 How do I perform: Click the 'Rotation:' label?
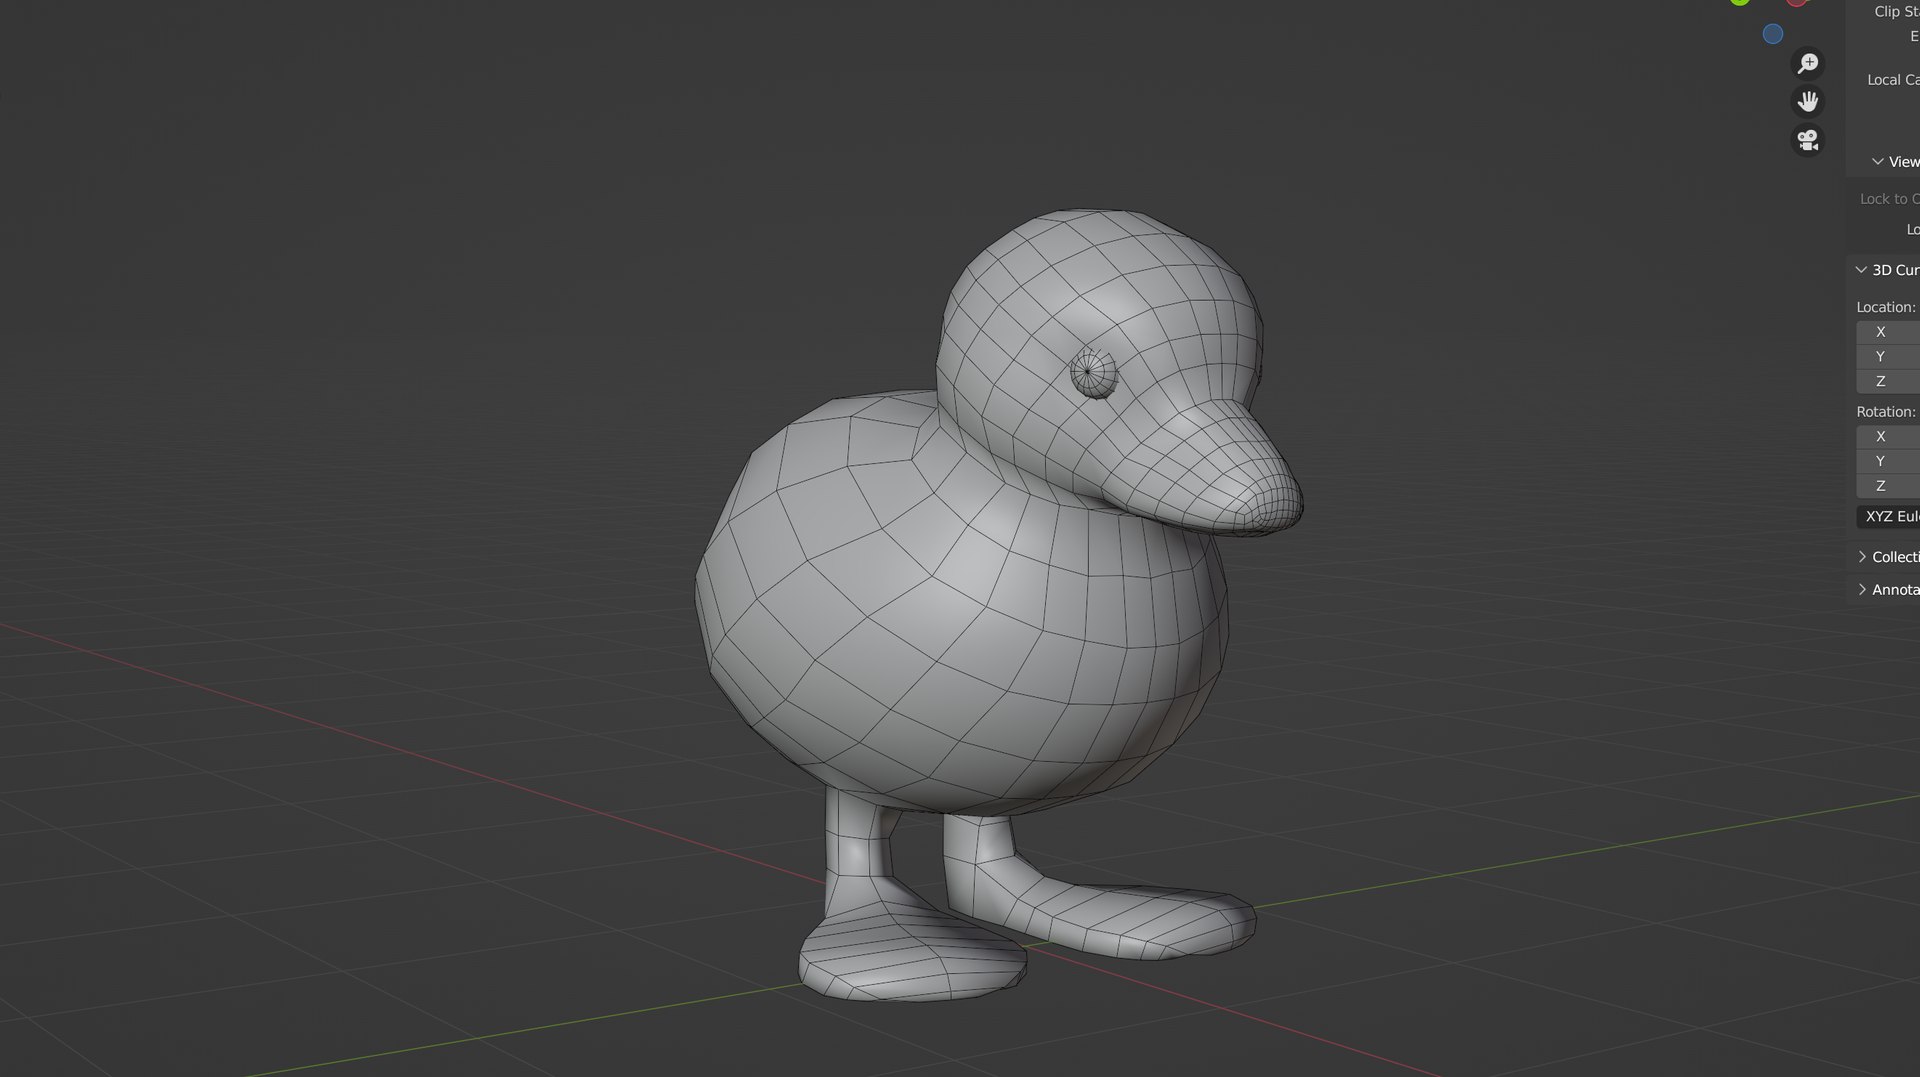1886,412
